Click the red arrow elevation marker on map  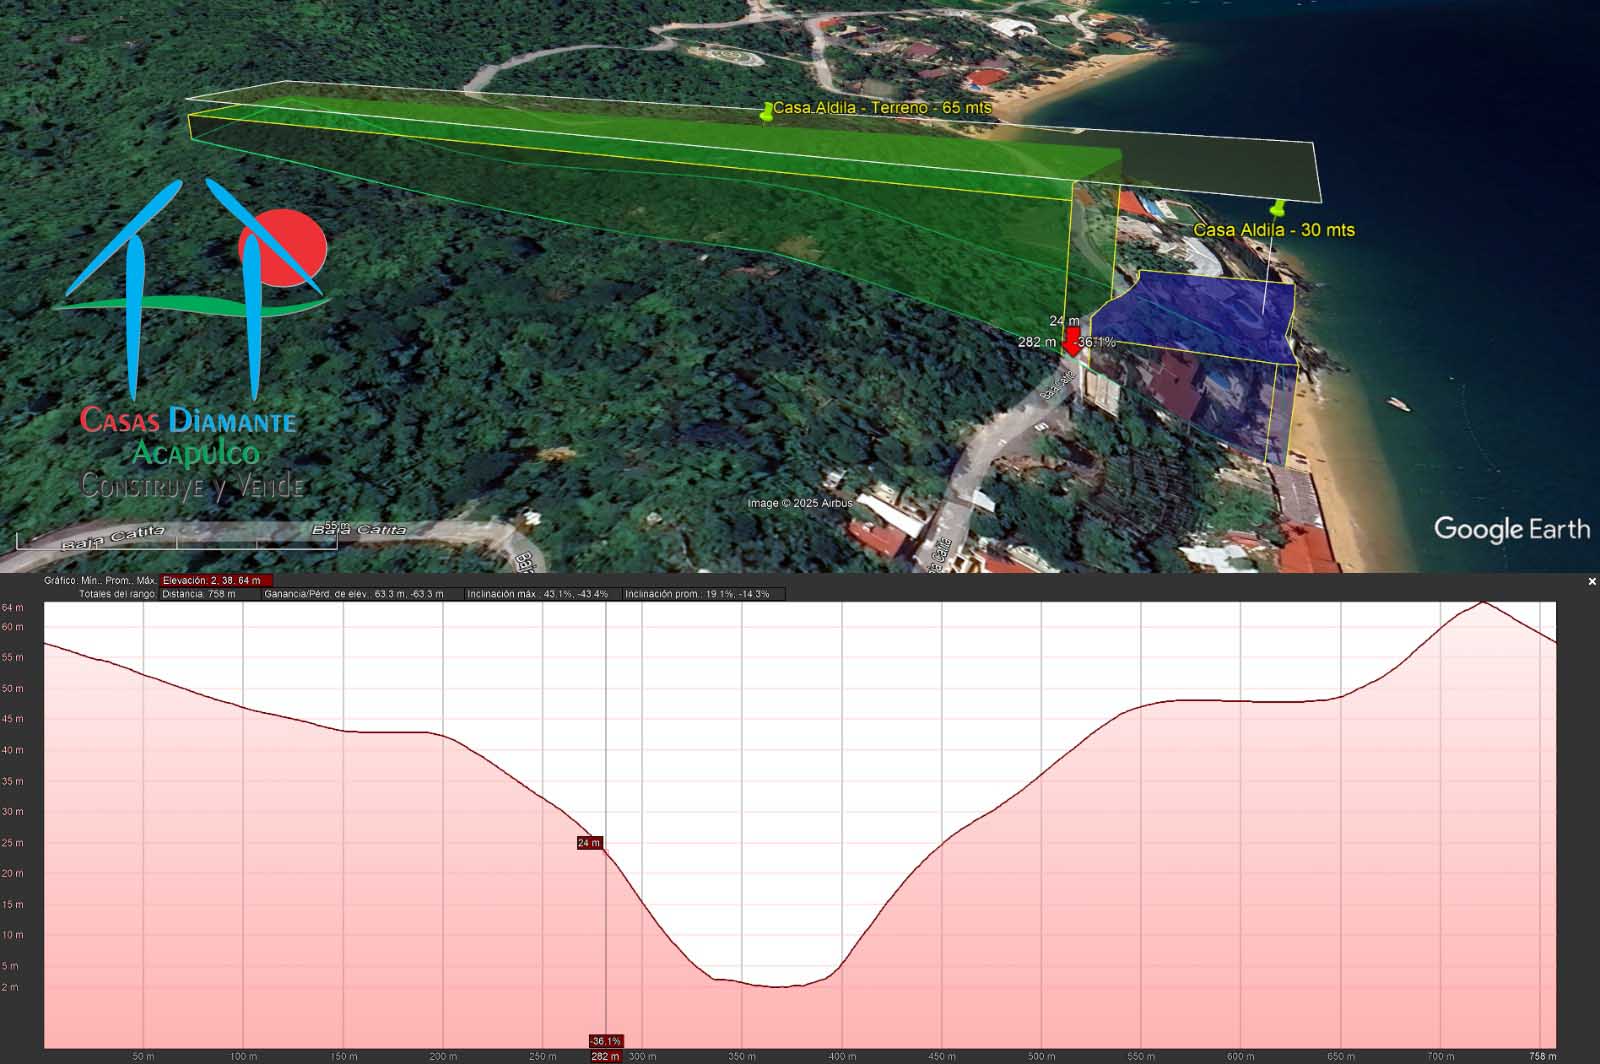1072,341
